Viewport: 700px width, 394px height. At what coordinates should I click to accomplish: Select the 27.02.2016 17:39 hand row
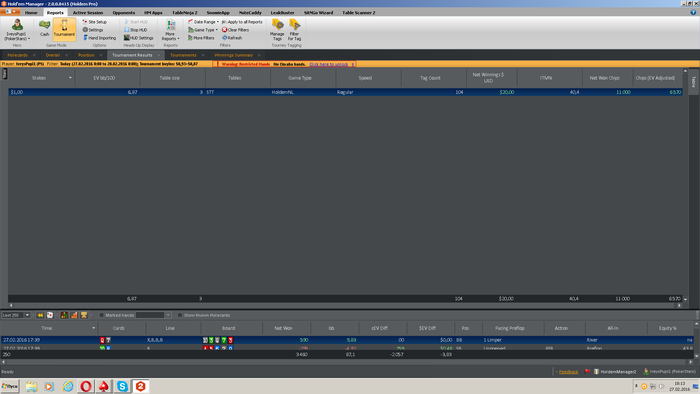click(x=347, y=340)
